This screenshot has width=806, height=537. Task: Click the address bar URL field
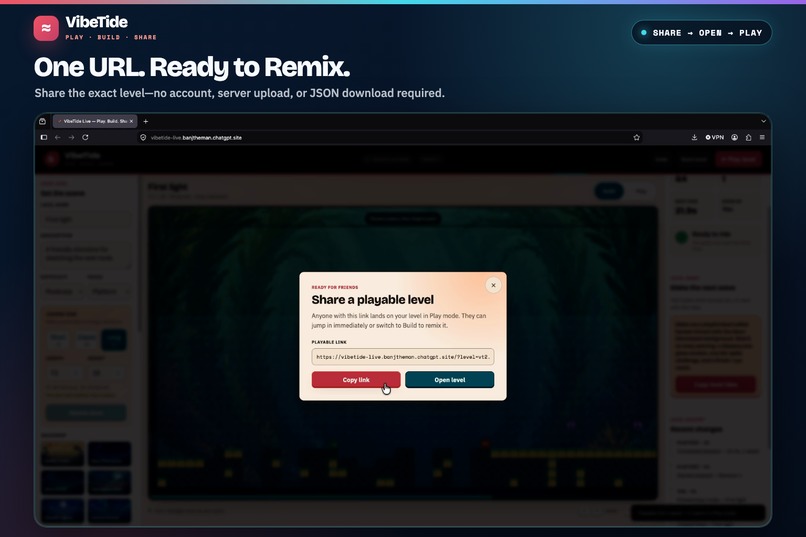click(391, 137)
